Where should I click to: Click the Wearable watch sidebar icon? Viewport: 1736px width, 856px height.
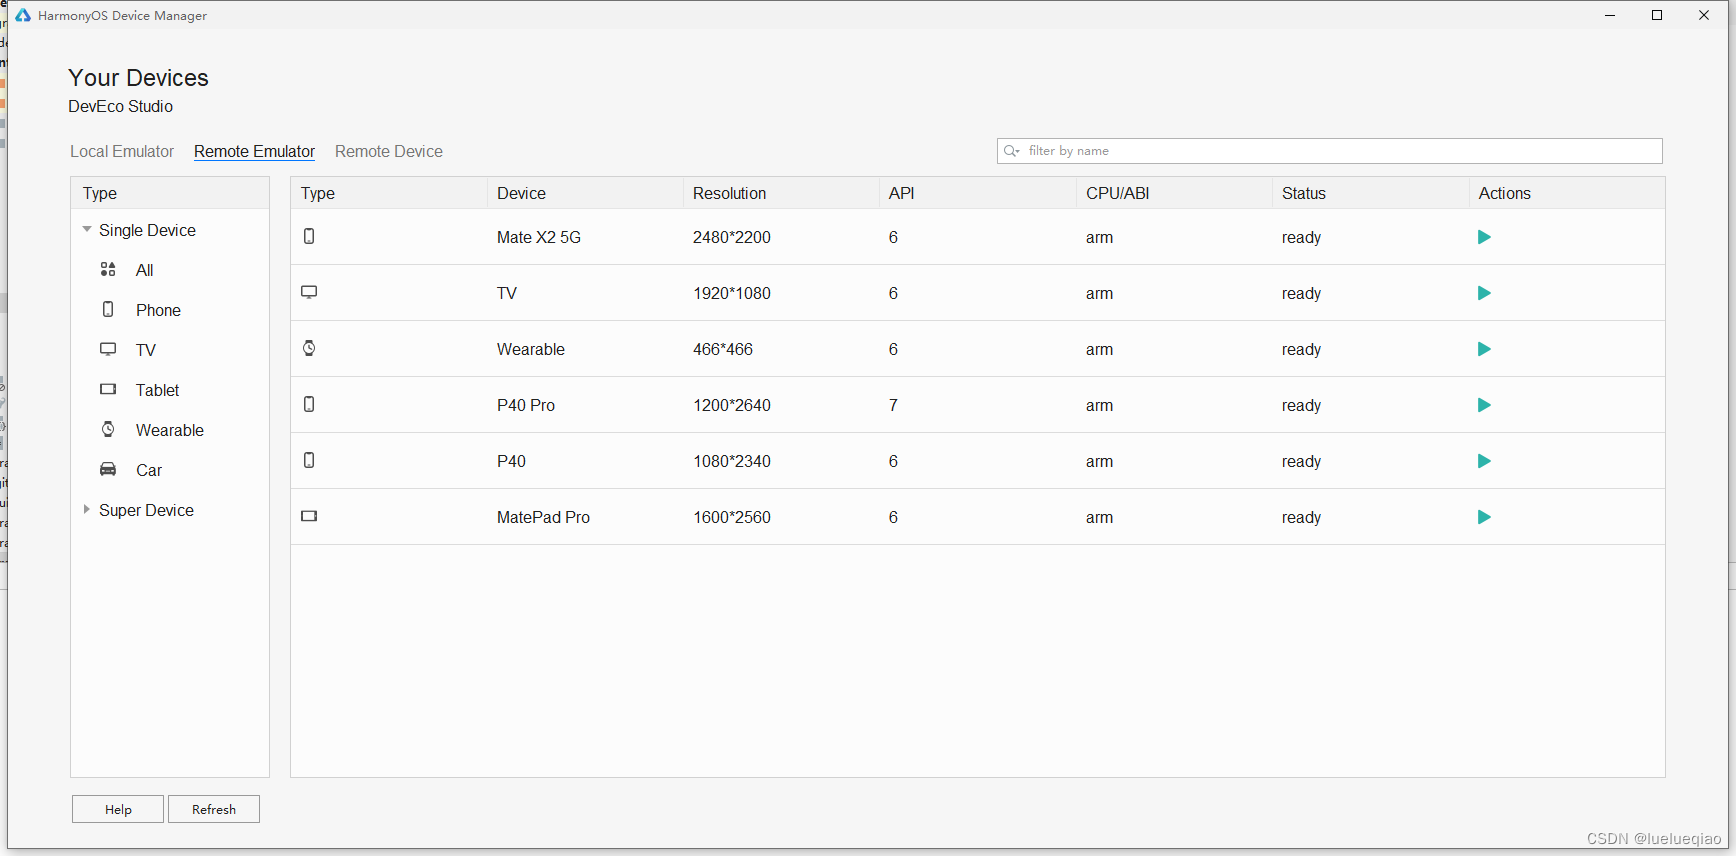click(108, 429)
